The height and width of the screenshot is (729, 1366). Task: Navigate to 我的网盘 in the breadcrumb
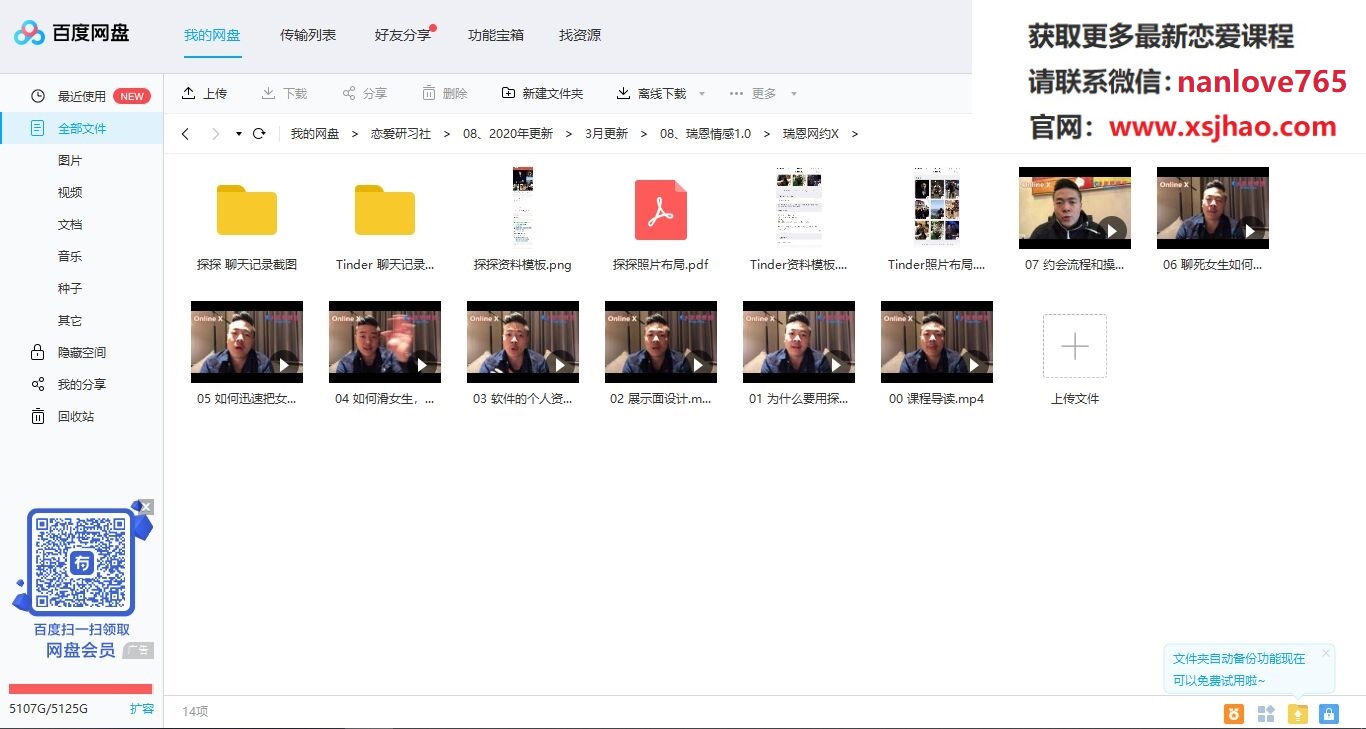(x=315, y=133)
